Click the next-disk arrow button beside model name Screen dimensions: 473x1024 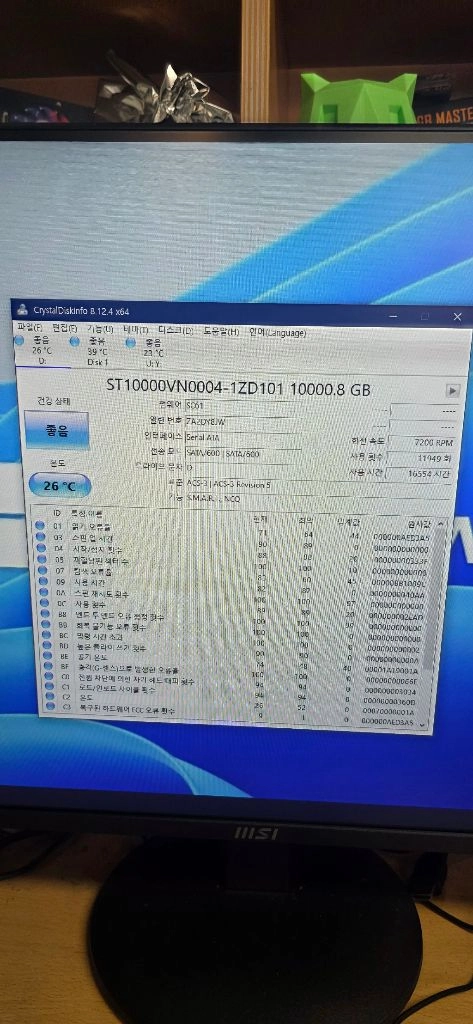(x=451, y=390)
